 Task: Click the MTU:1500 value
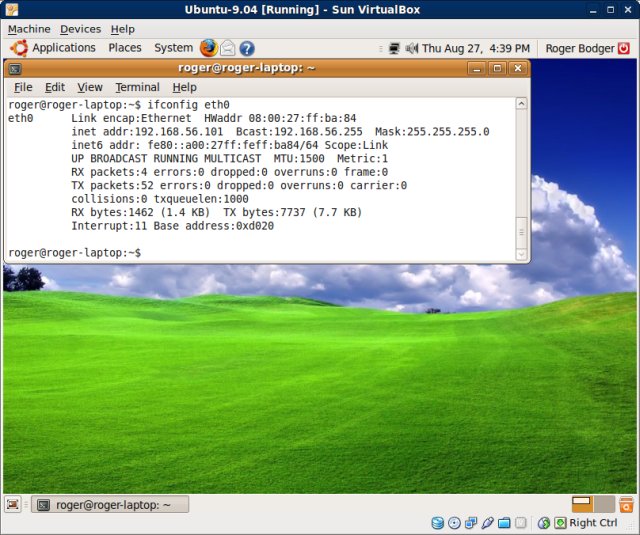[299, 159]
